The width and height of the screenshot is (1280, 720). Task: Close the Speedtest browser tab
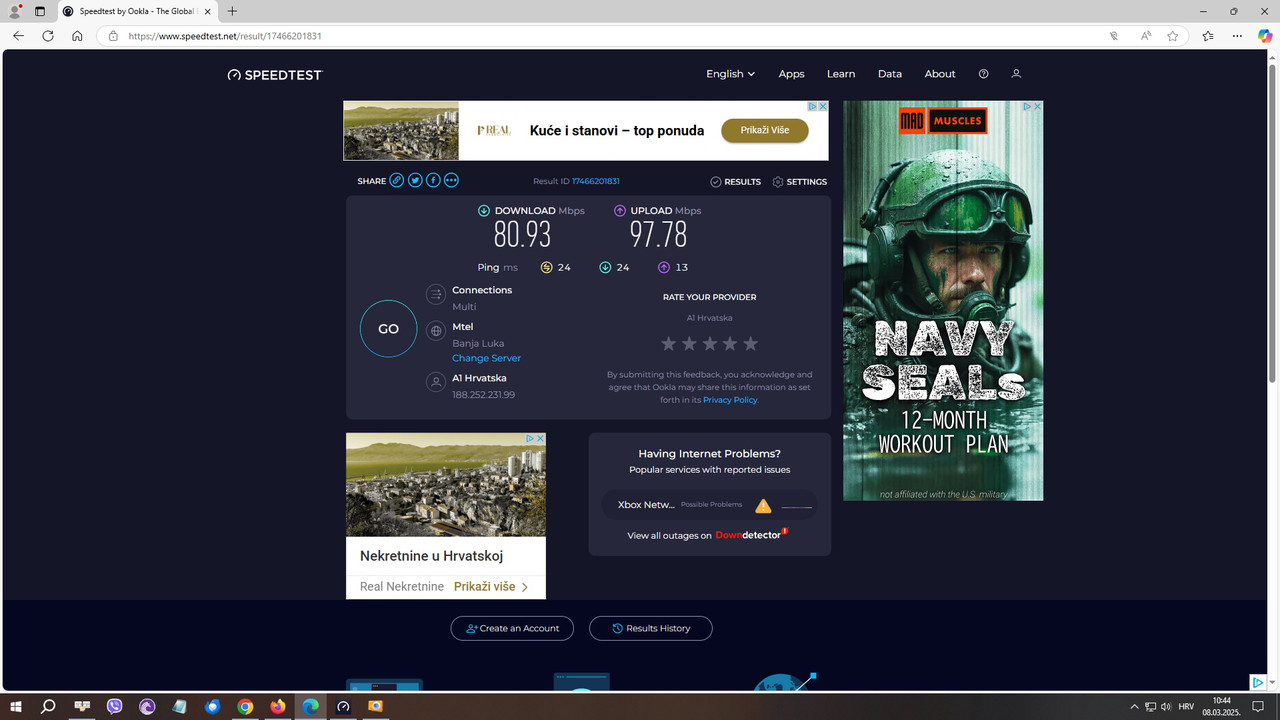(x=208, y=11)
